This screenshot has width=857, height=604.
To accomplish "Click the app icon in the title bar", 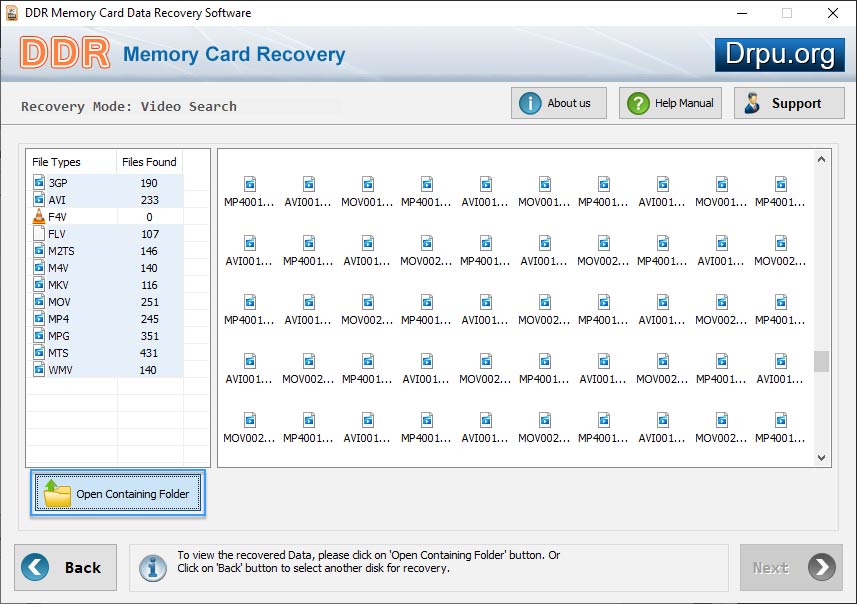I will point(11,13).
